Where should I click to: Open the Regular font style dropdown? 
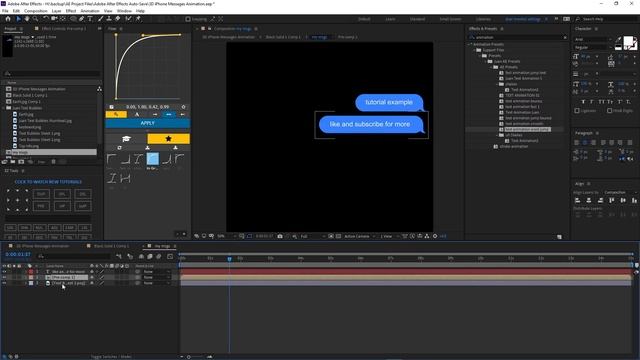593,47
